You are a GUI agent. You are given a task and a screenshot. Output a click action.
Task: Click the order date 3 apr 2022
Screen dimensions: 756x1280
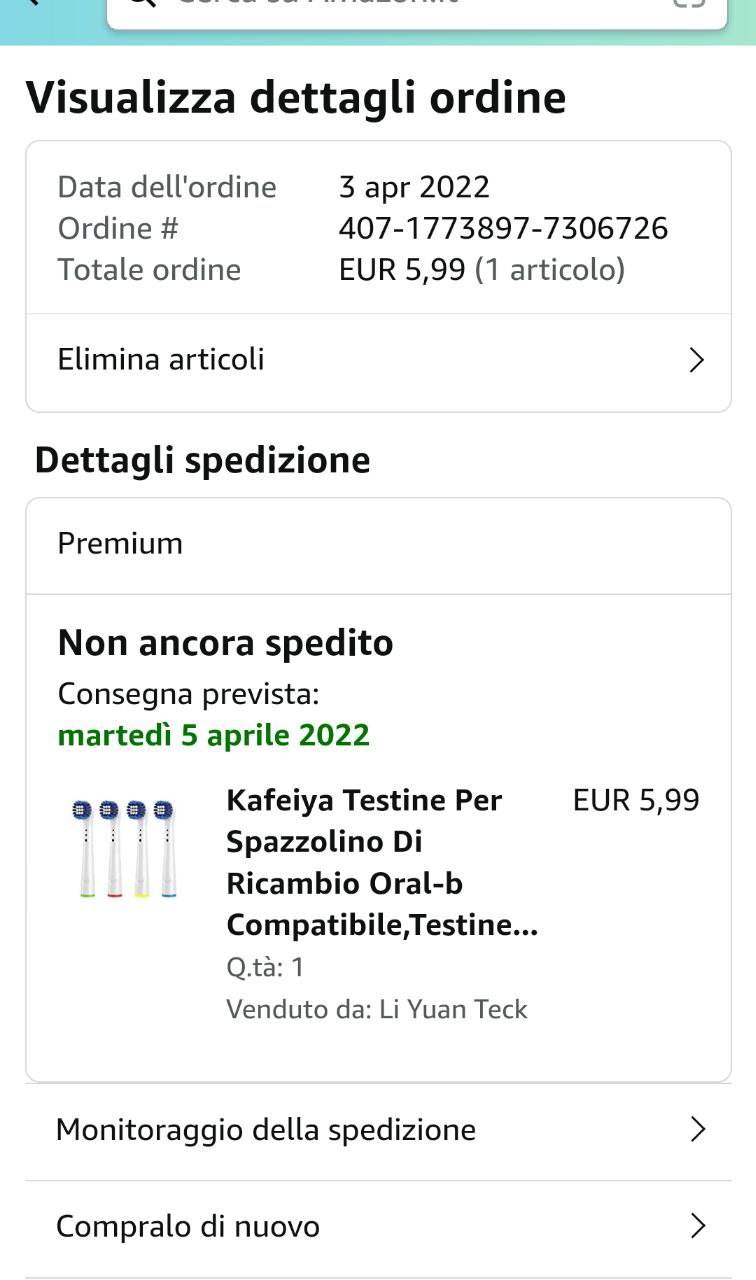tap(414, 187)
